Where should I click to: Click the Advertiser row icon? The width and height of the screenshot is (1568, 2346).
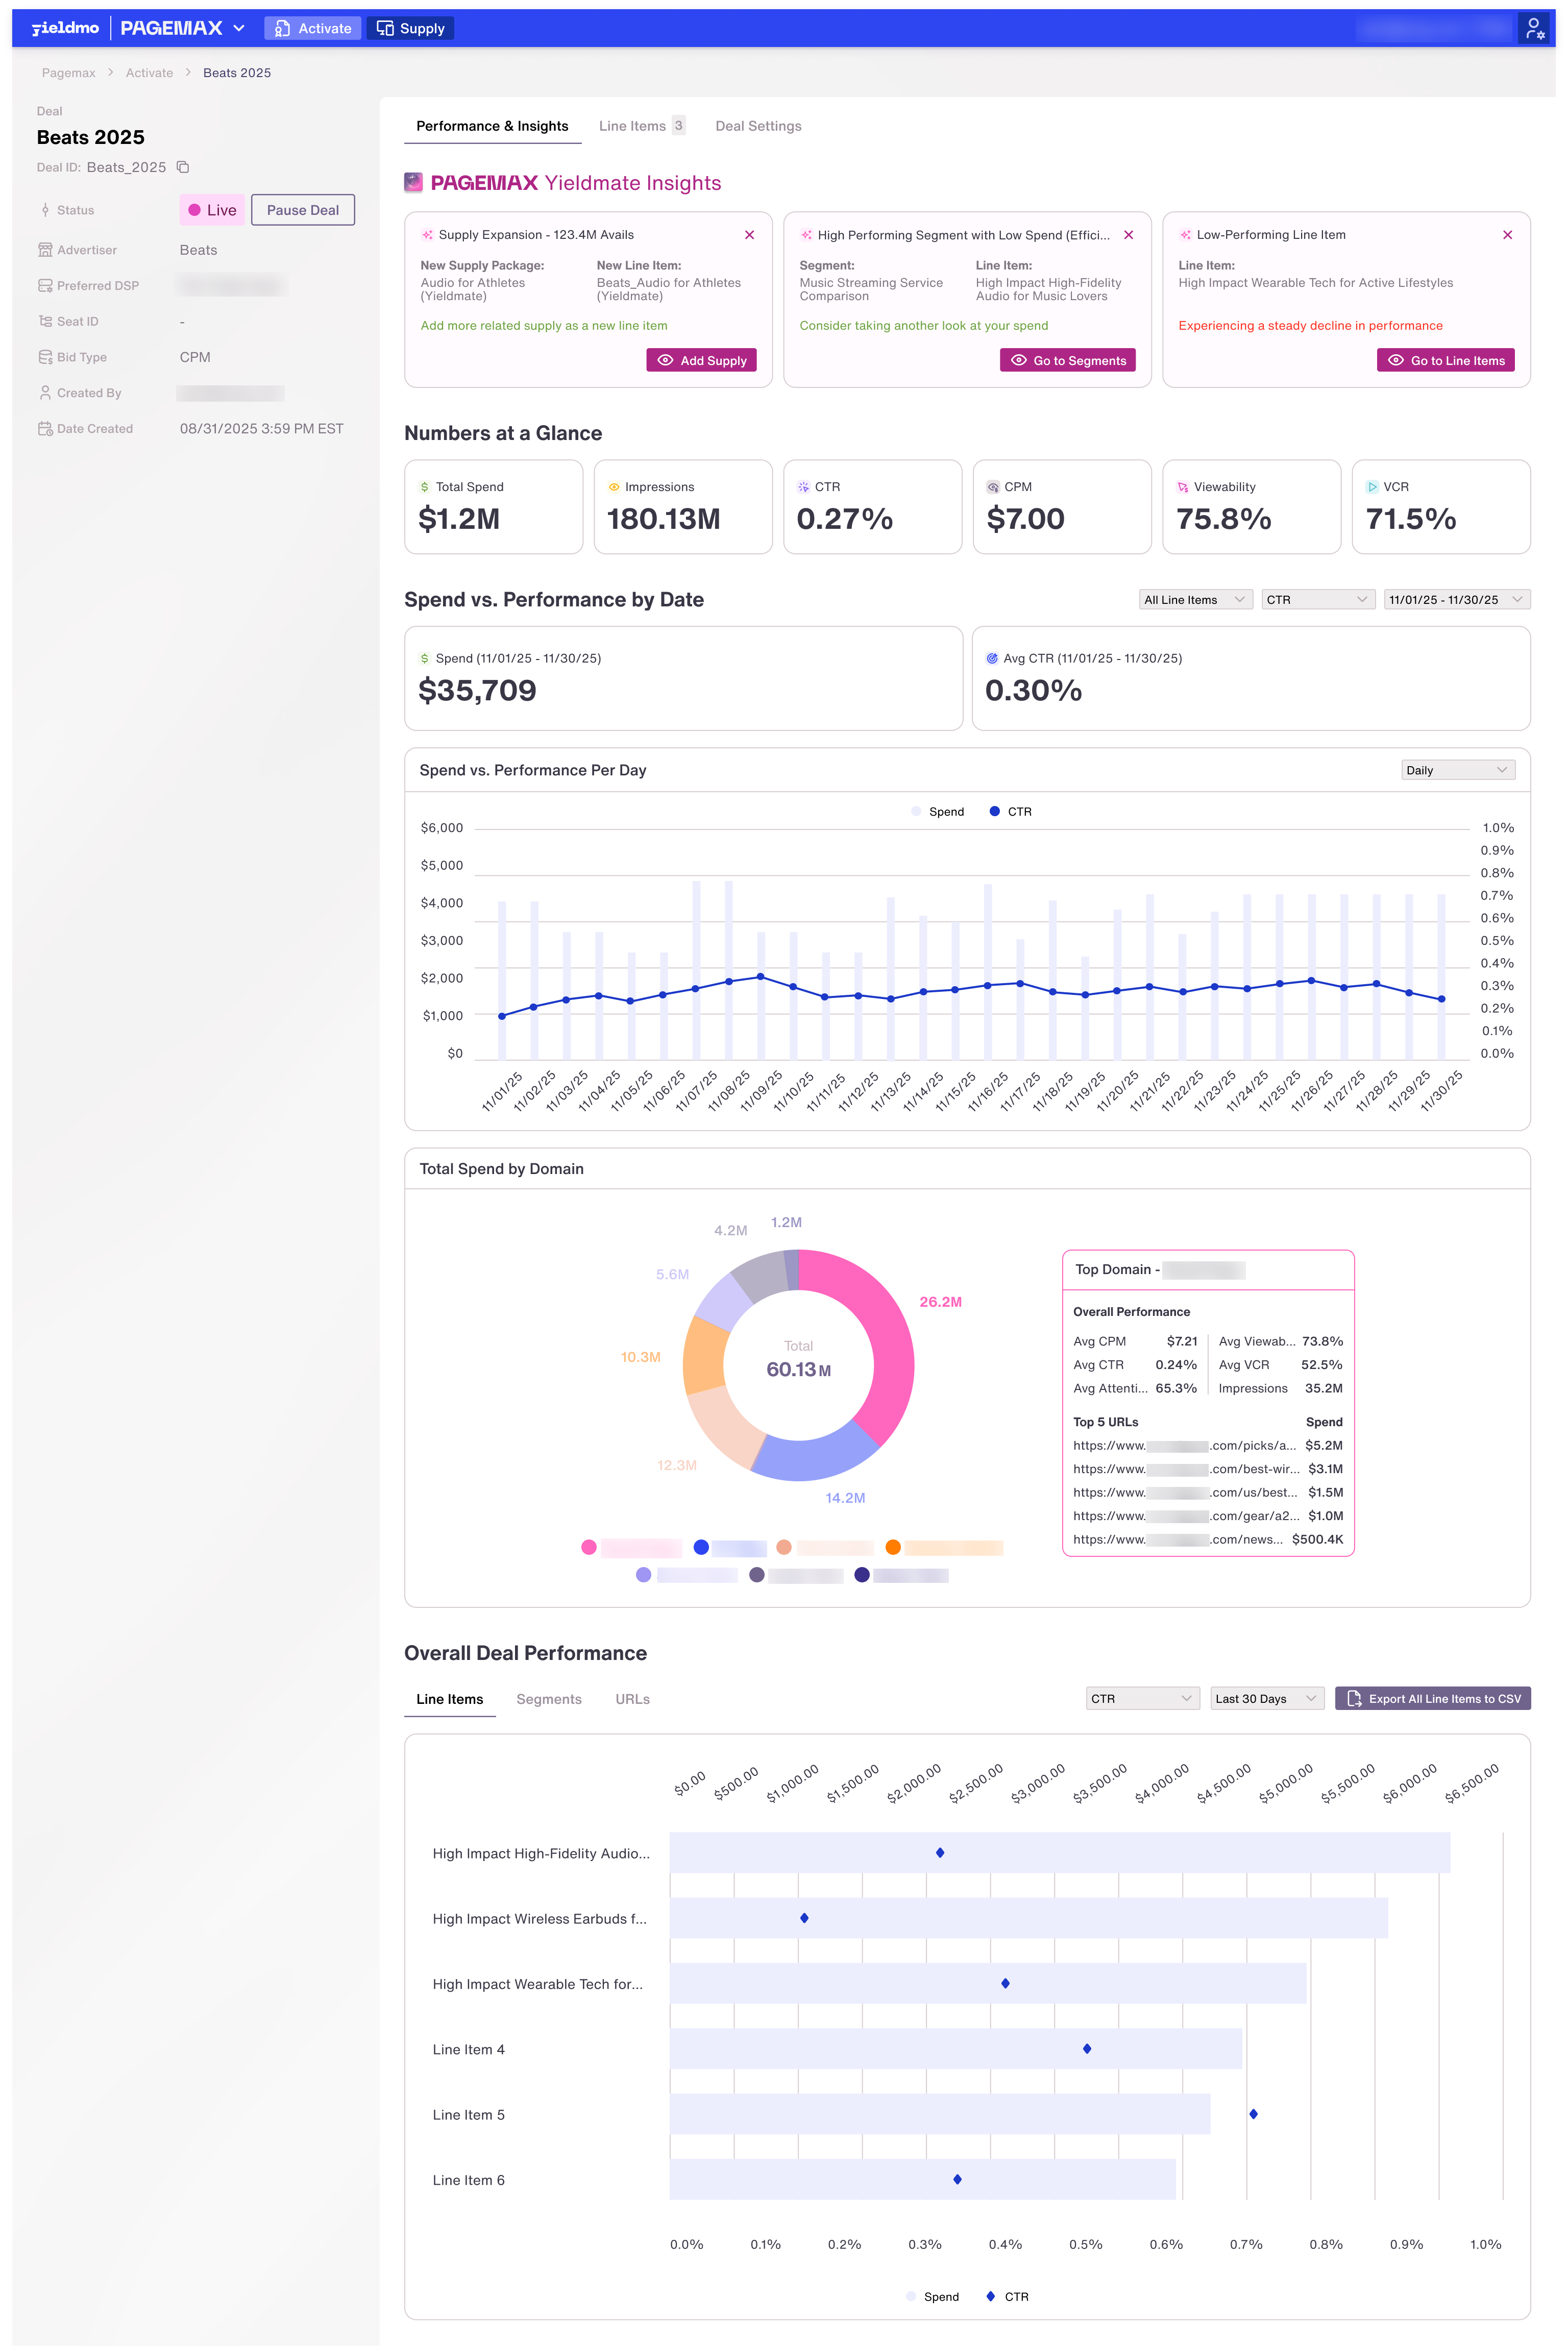(x=45, y=250)
